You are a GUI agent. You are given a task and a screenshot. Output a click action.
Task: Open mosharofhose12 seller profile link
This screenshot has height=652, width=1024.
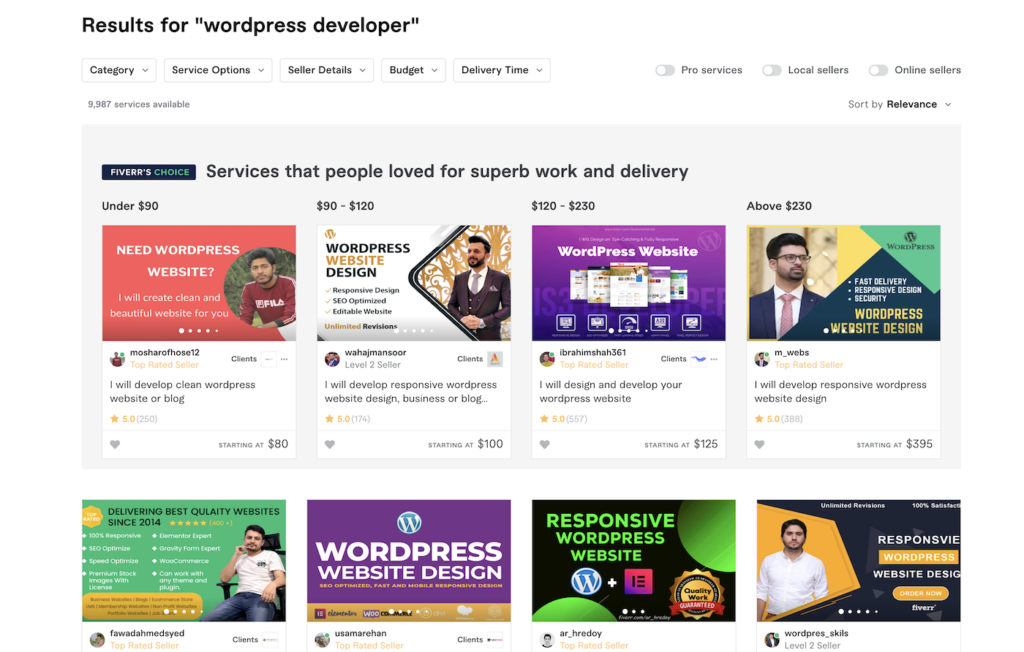pyautogui.click(x=165, y=352)
